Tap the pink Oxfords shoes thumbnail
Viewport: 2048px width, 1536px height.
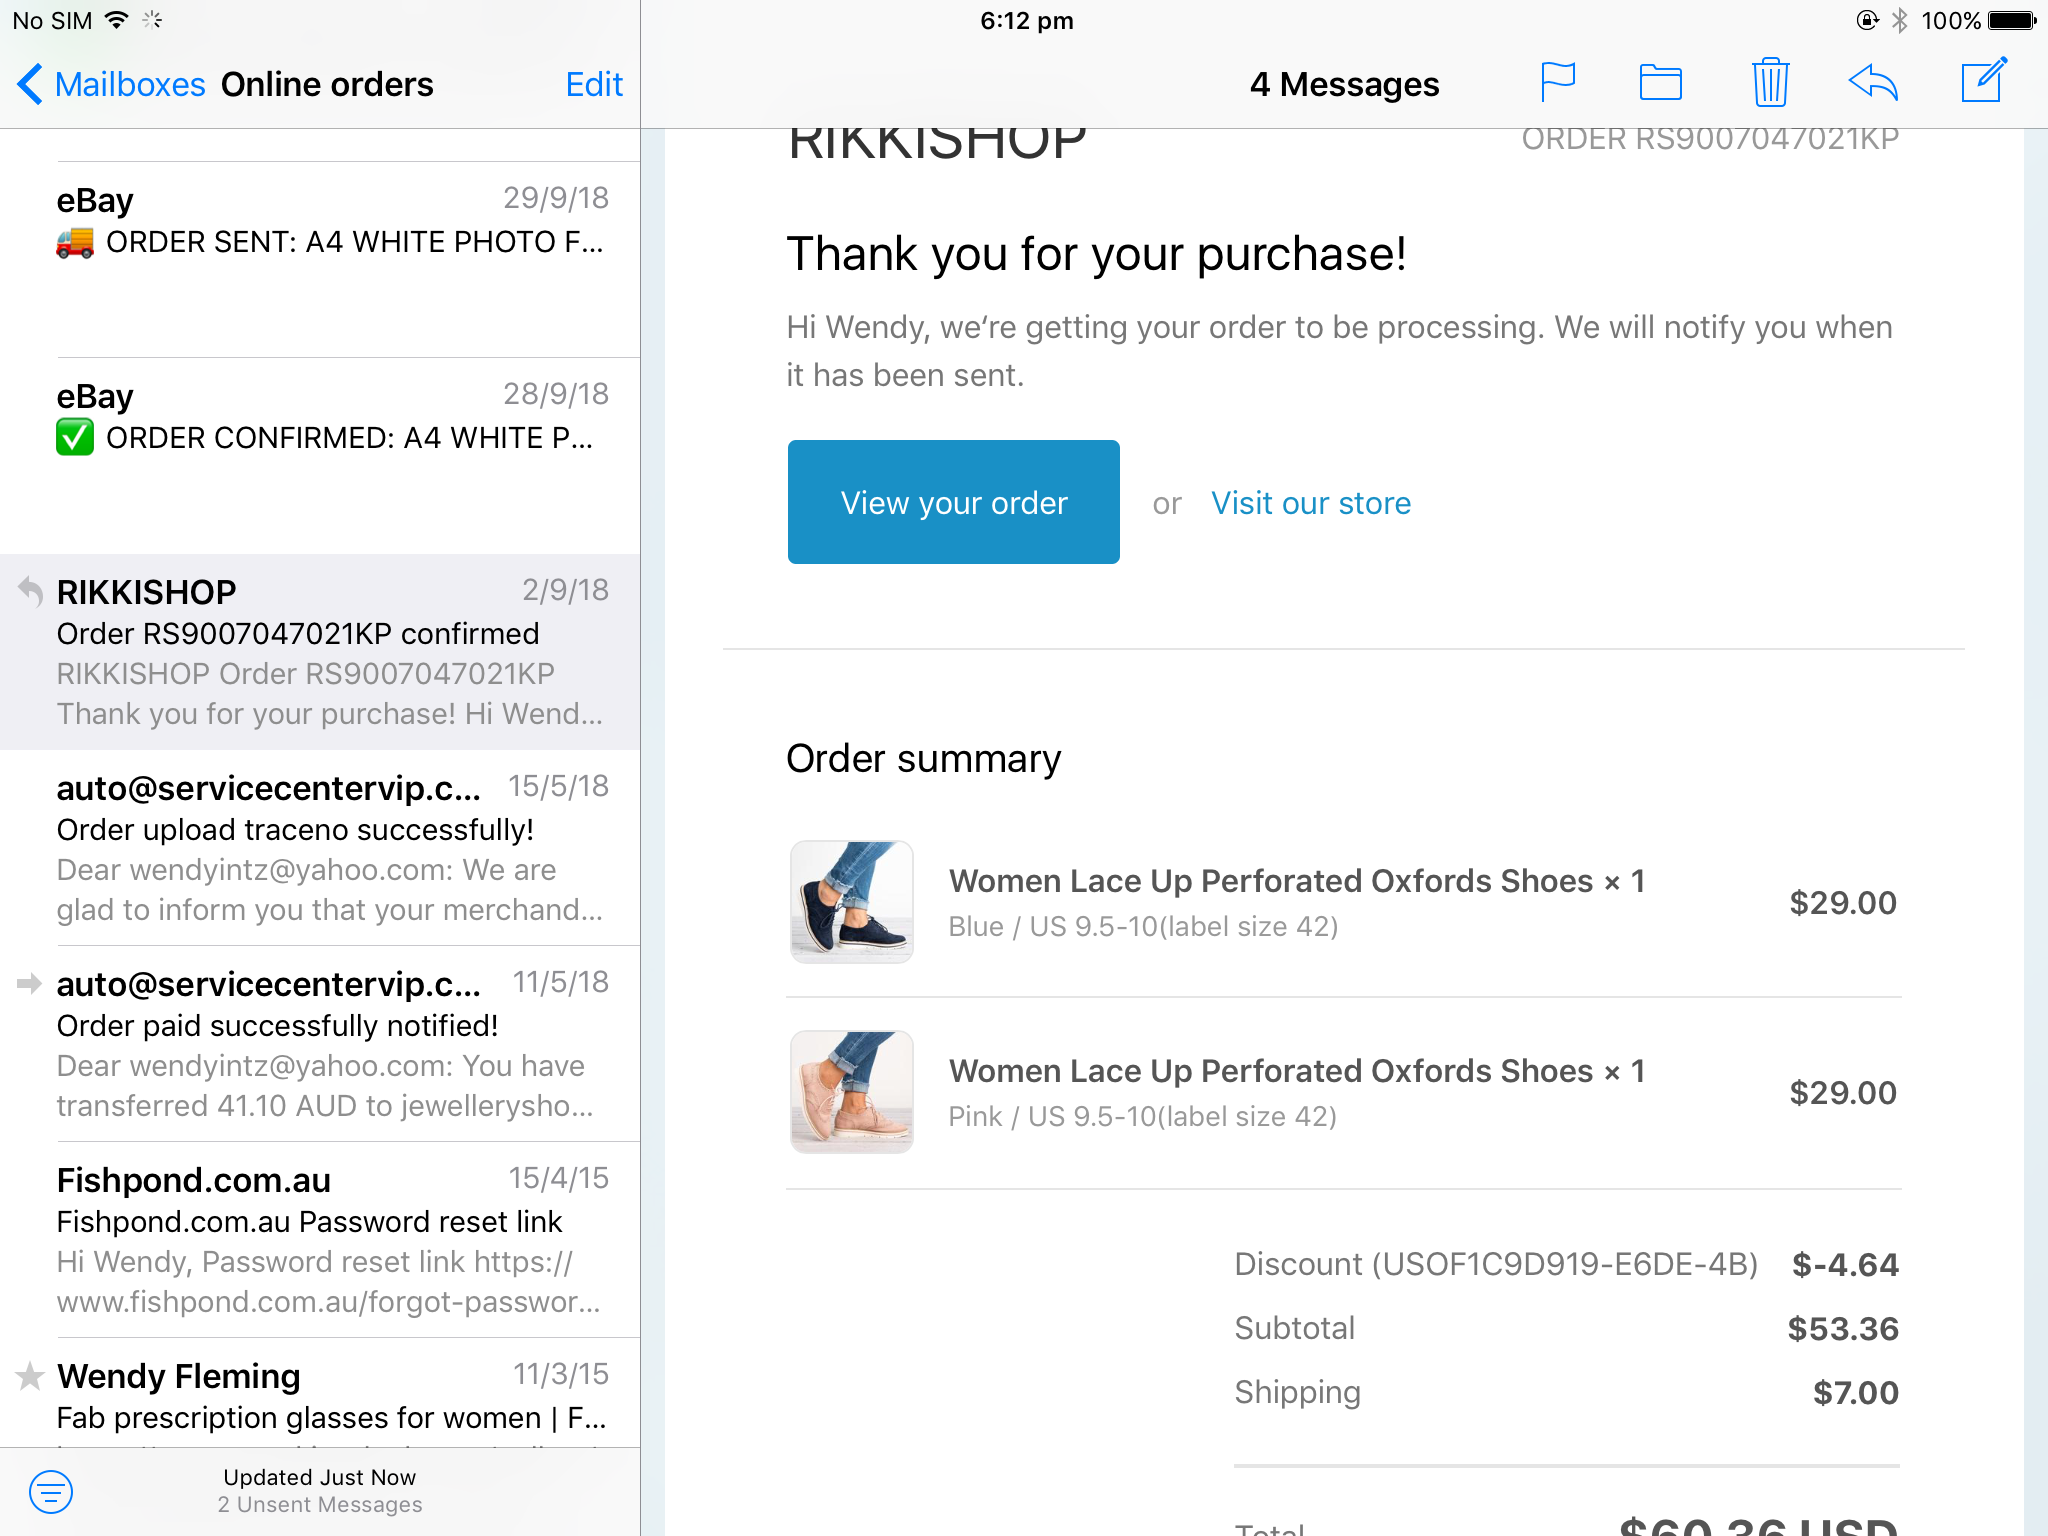tap(852, 1092)
